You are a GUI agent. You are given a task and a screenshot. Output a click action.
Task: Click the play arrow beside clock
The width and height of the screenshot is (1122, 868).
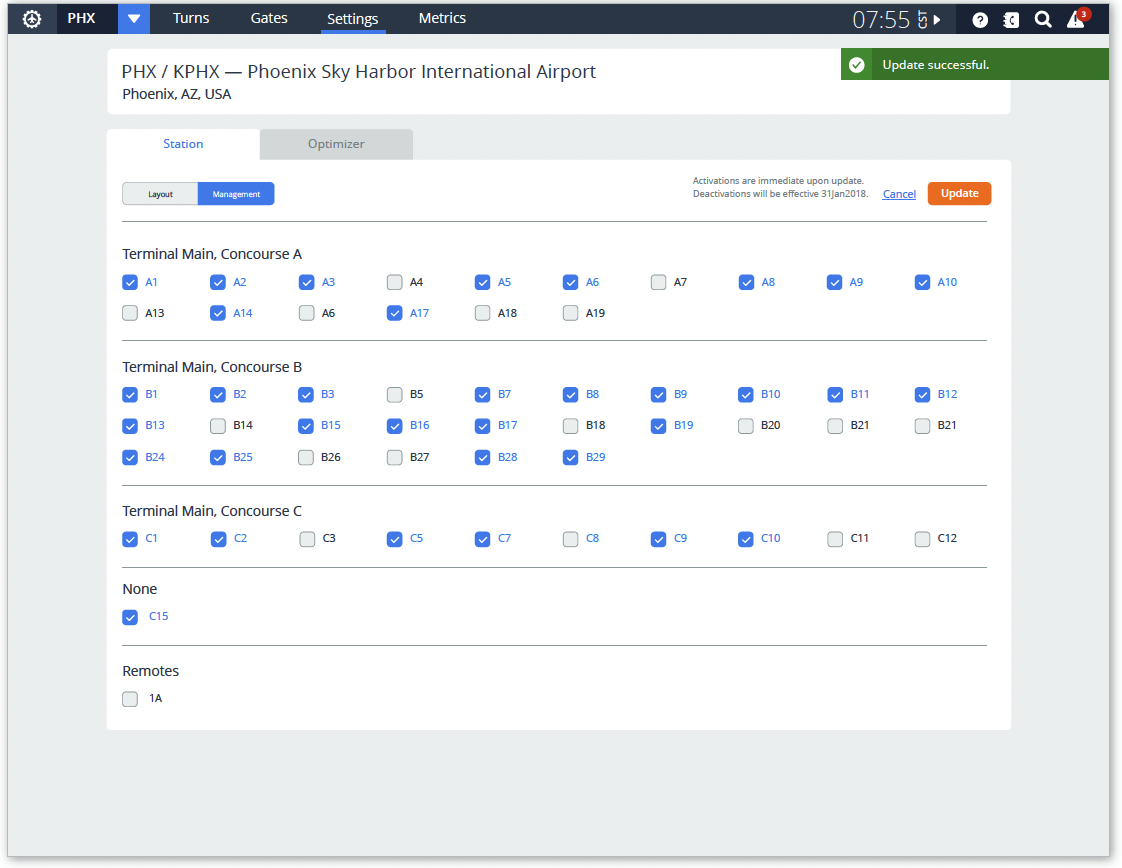(x=937, y=20)
